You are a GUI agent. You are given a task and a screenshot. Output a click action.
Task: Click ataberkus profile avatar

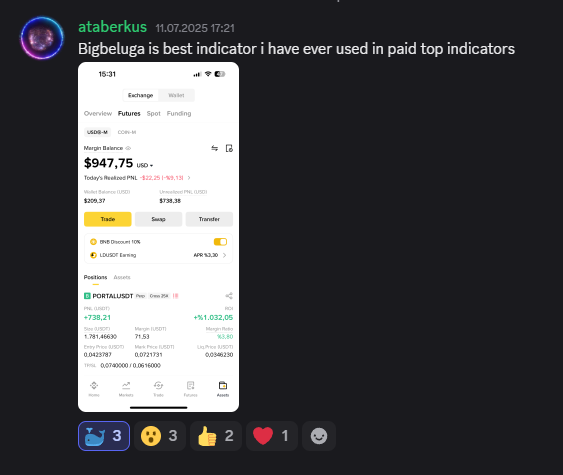[42, 38]
